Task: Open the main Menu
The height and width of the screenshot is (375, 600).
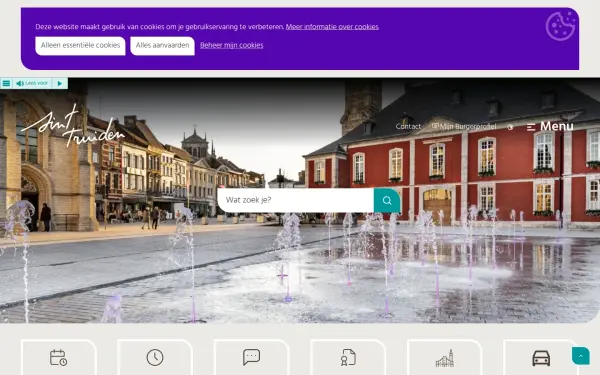Action: click(550, 126)
